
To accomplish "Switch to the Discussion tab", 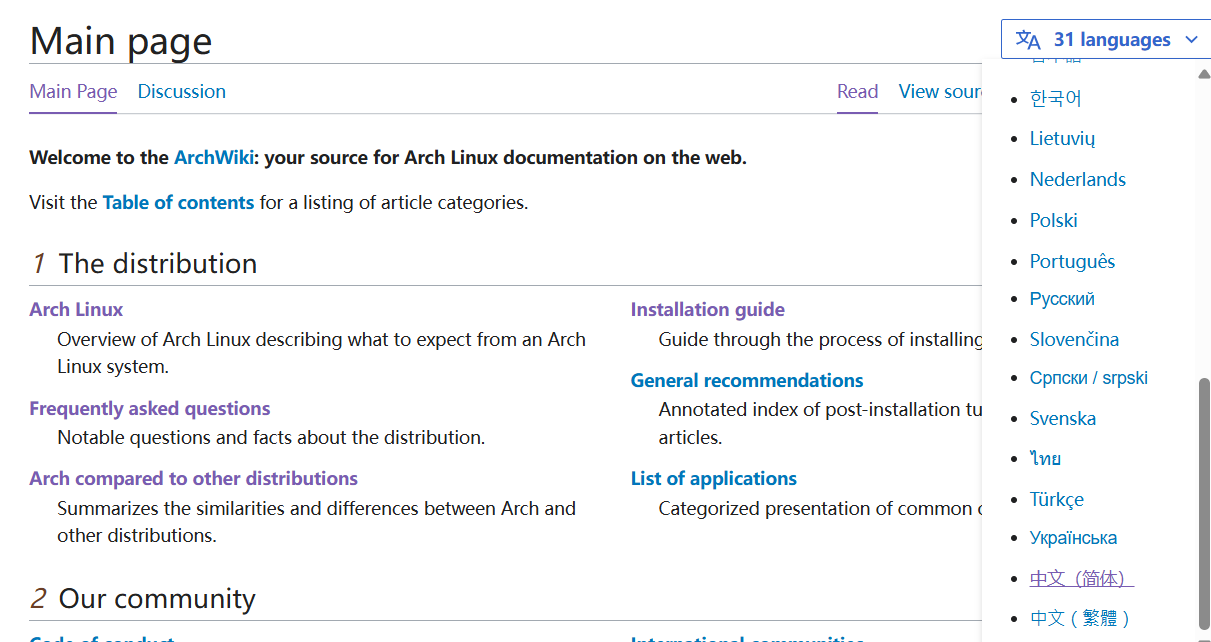I will [182, 92].
